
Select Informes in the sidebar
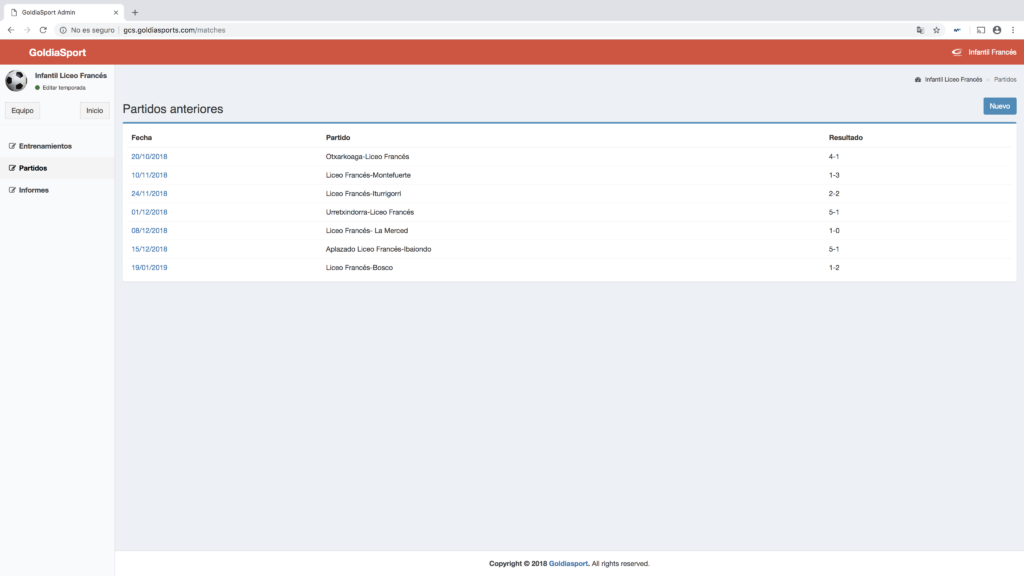tap(33, 190)
